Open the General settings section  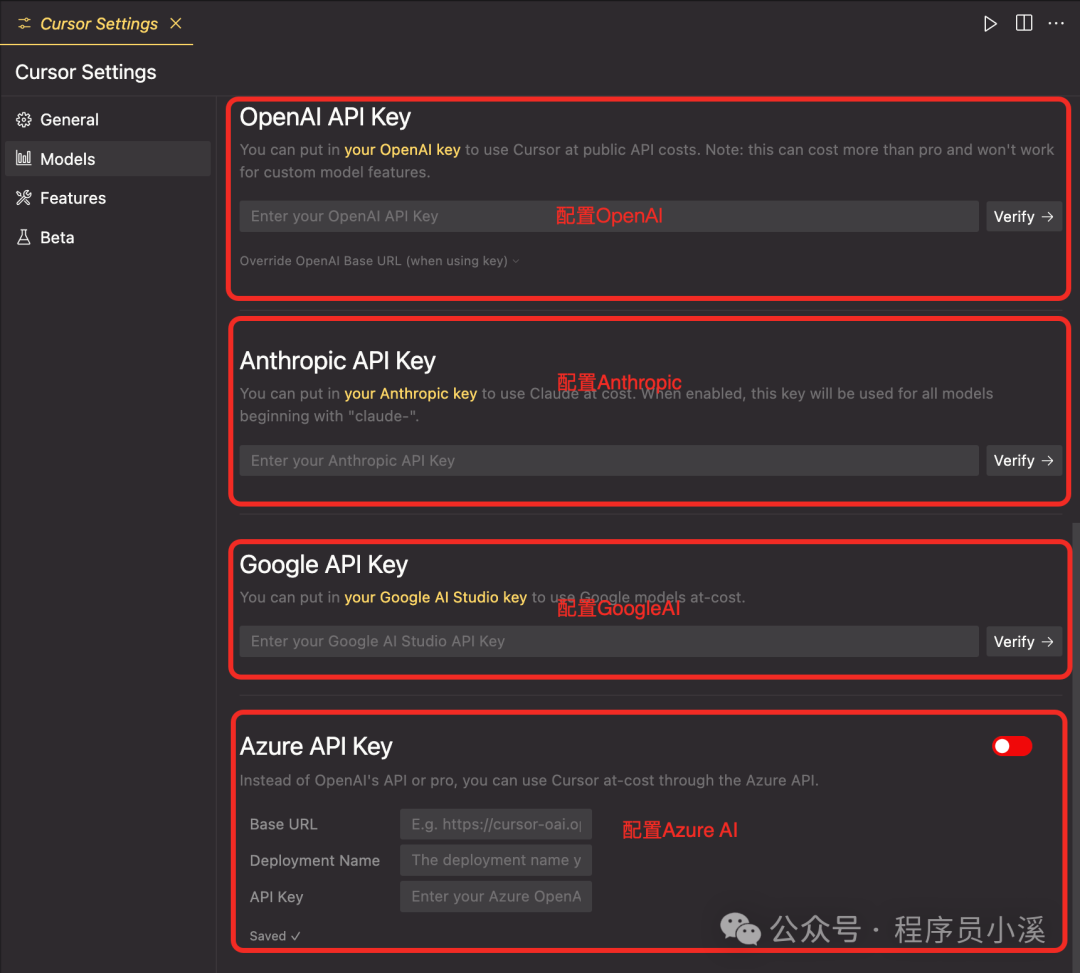click(x=108, y=120)
